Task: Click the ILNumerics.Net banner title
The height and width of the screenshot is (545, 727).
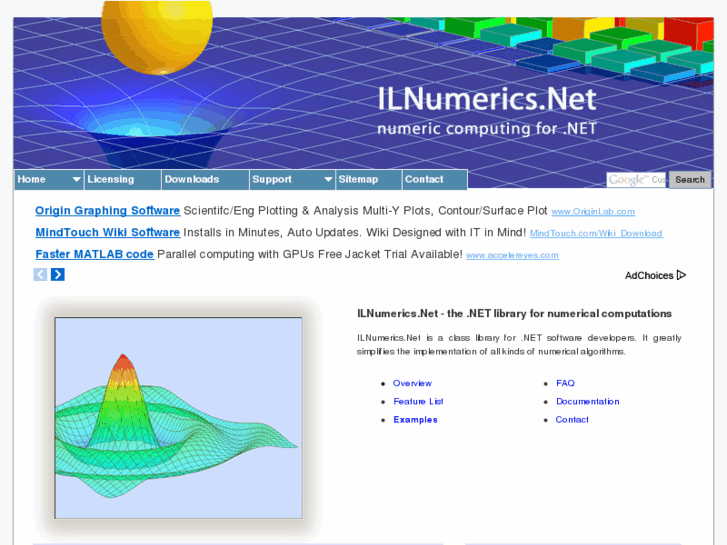Action: click(x=487, y=98)
